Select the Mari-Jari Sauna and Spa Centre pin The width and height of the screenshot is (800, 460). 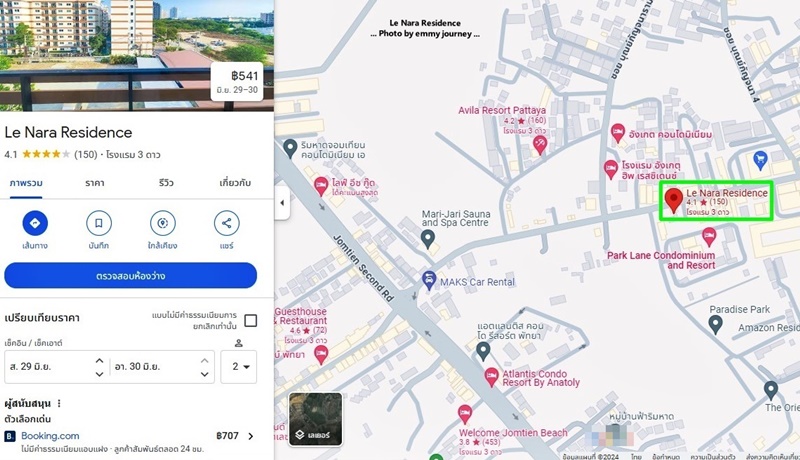coord(428,239)
